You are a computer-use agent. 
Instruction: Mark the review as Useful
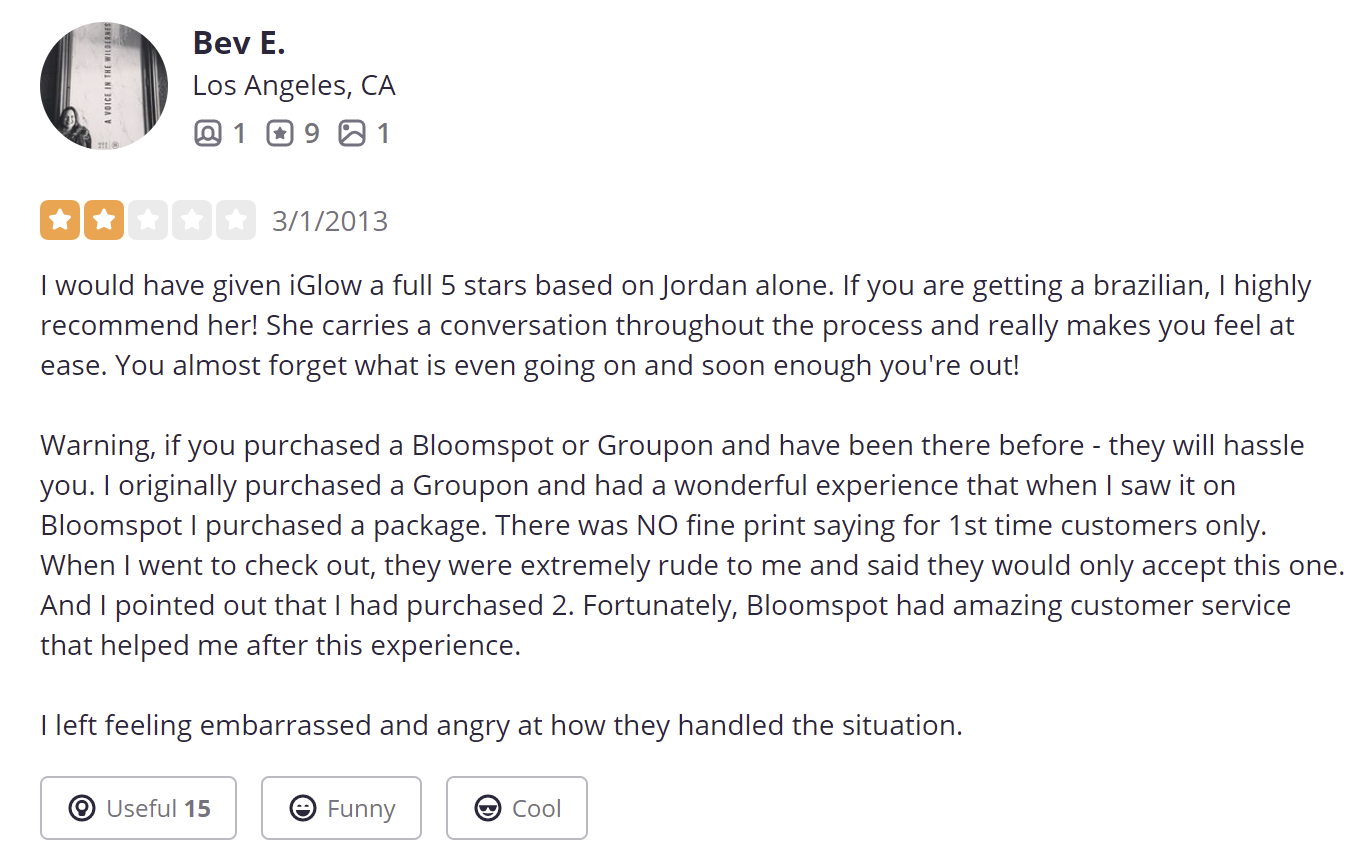click(x=138, y=808)
